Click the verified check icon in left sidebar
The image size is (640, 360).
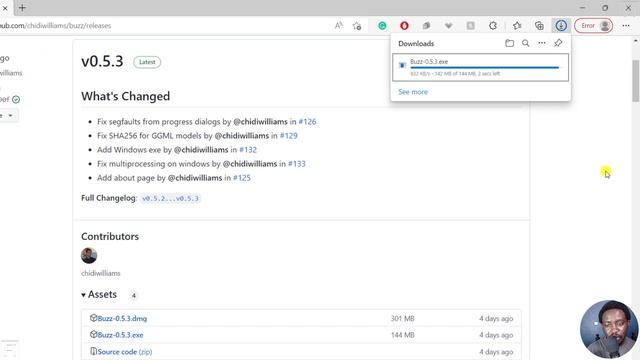(x=16, y=99)
